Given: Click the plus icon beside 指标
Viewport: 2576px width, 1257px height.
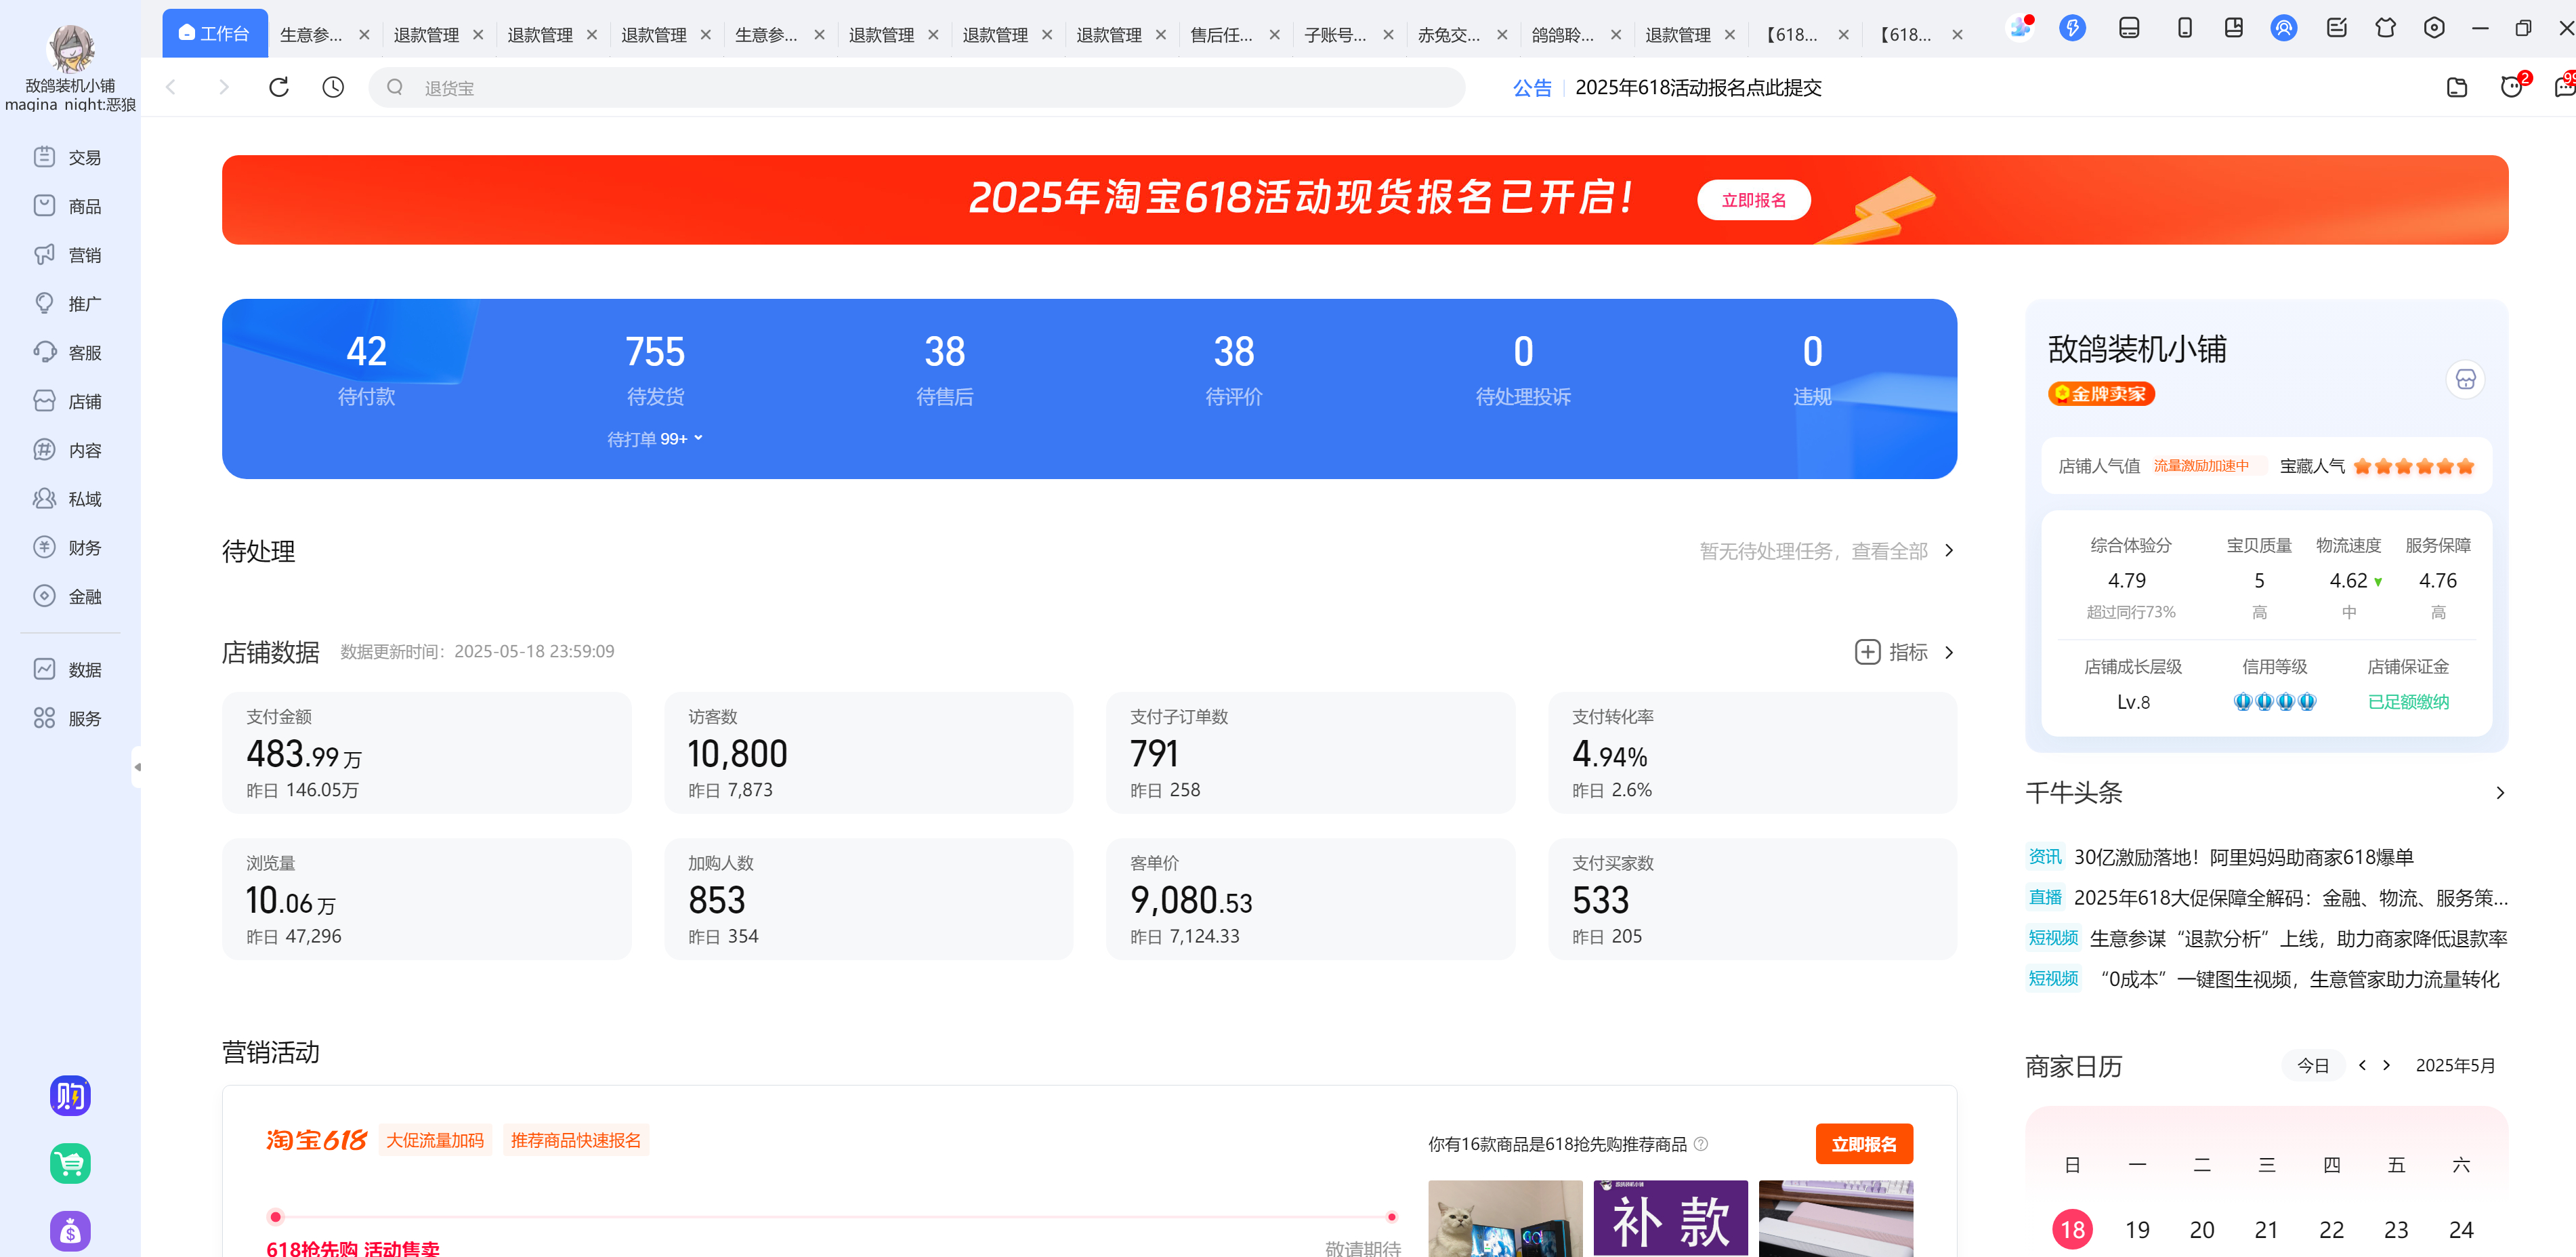Looking at the screenshot, I should coord(1867,653).
